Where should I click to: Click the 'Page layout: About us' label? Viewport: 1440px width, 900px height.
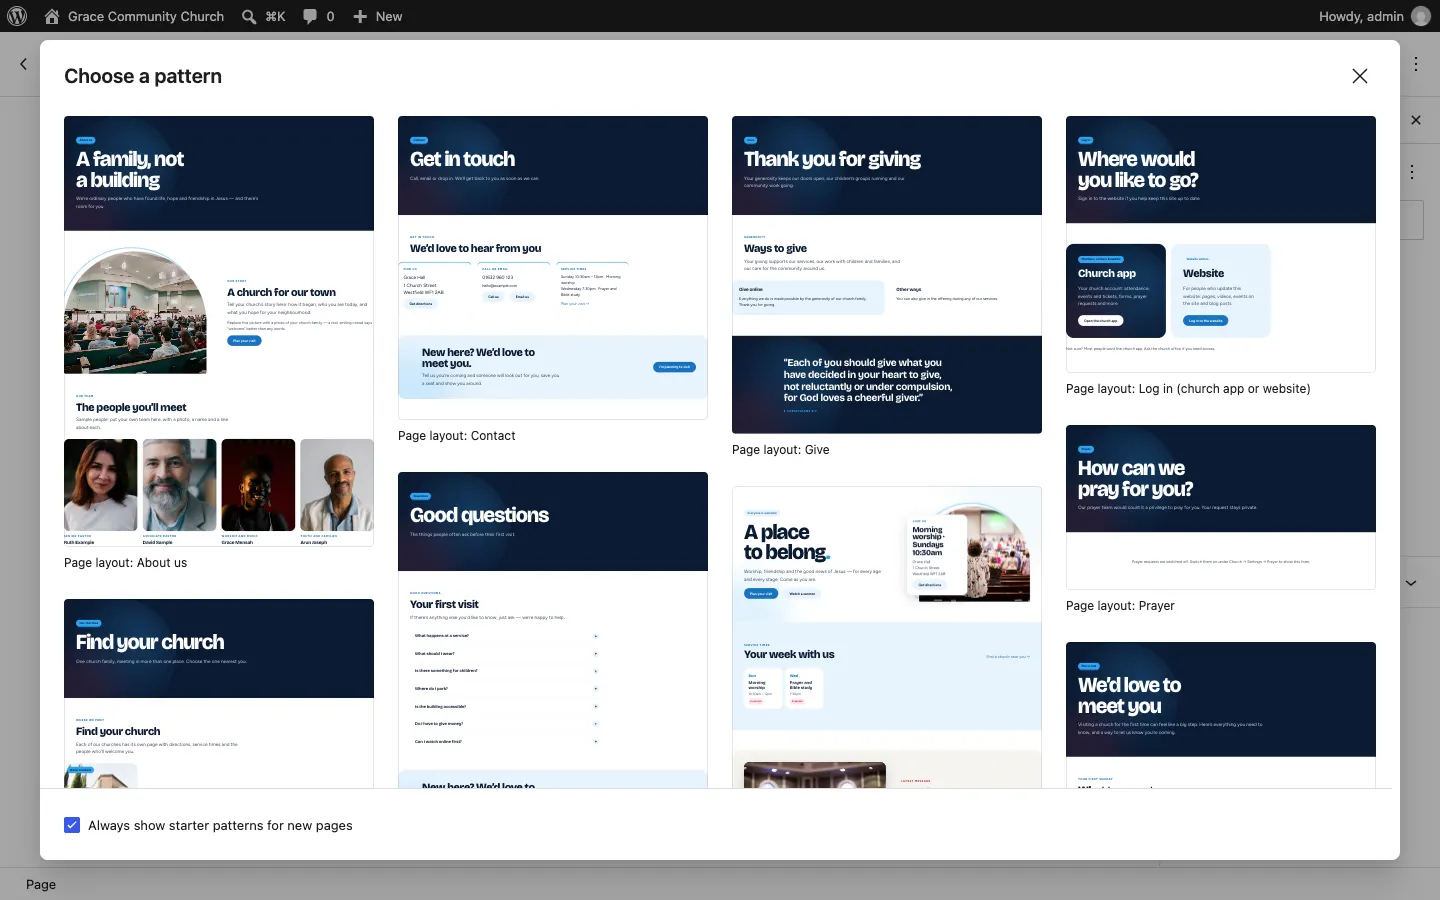126,563
